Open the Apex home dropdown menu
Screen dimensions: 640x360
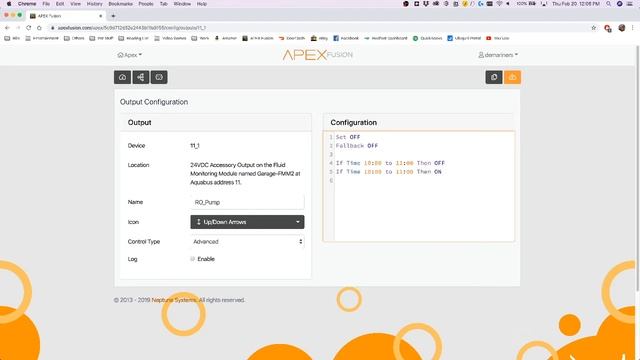130,55
